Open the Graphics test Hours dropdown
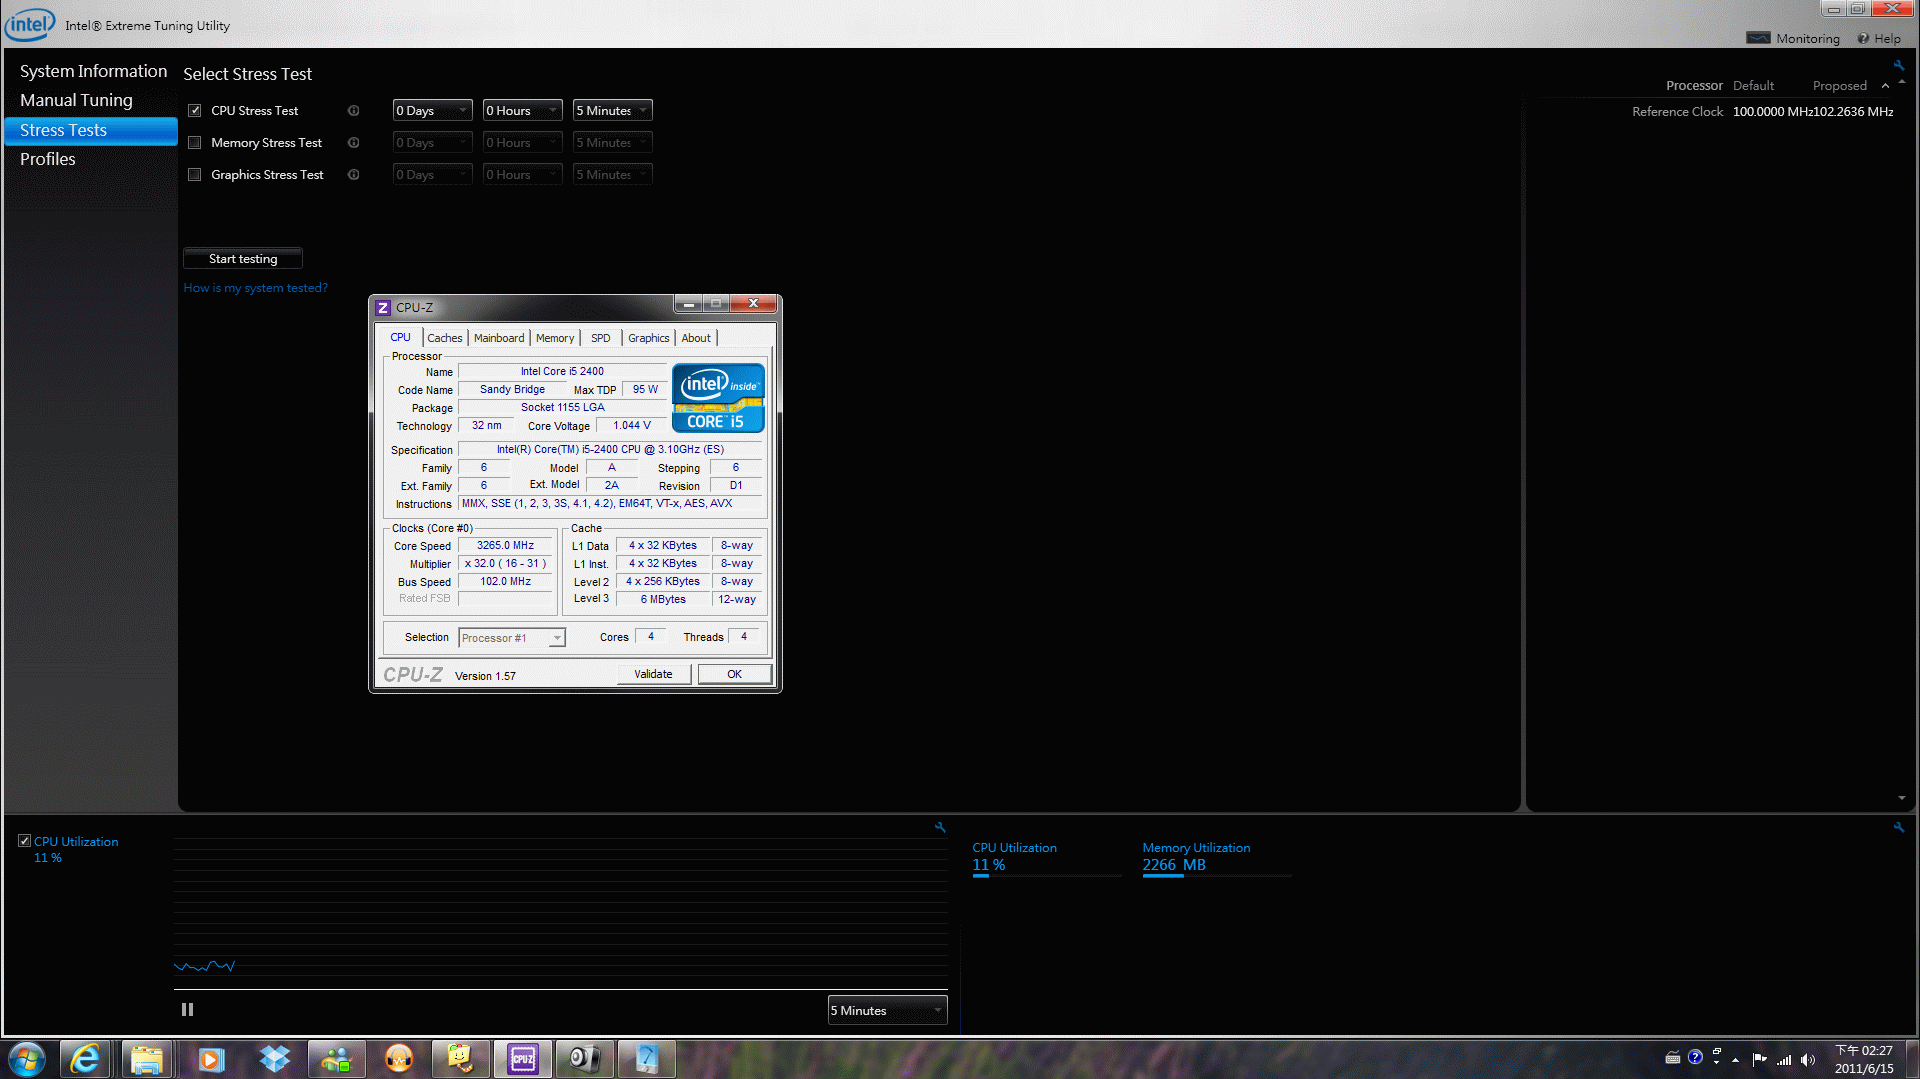 [x=522, y=175]
